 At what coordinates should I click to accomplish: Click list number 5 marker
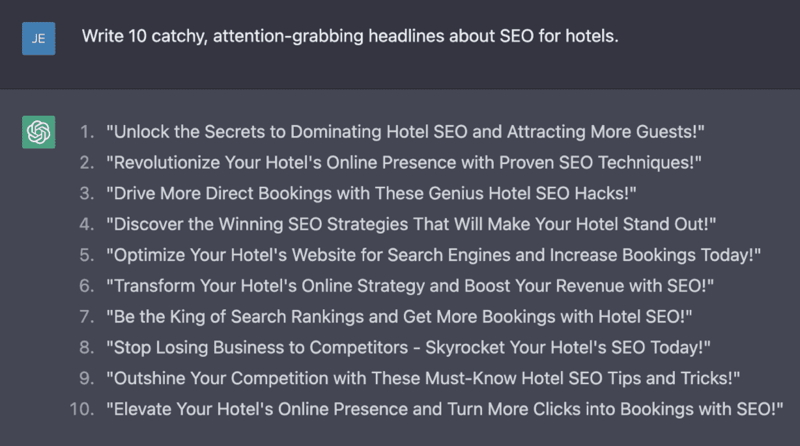pyautogui.click(x=86, y=255)
